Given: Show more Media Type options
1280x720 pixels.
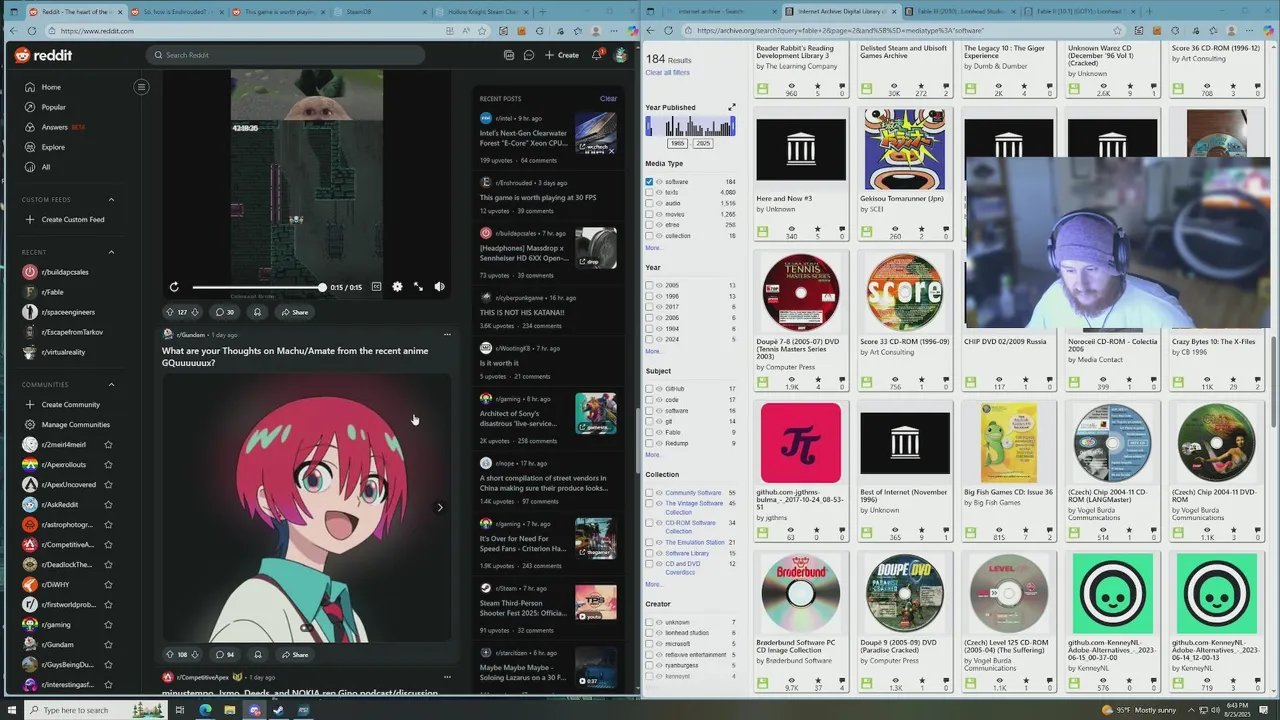Looking at the screenshot, I should click(x=653, y=247).
